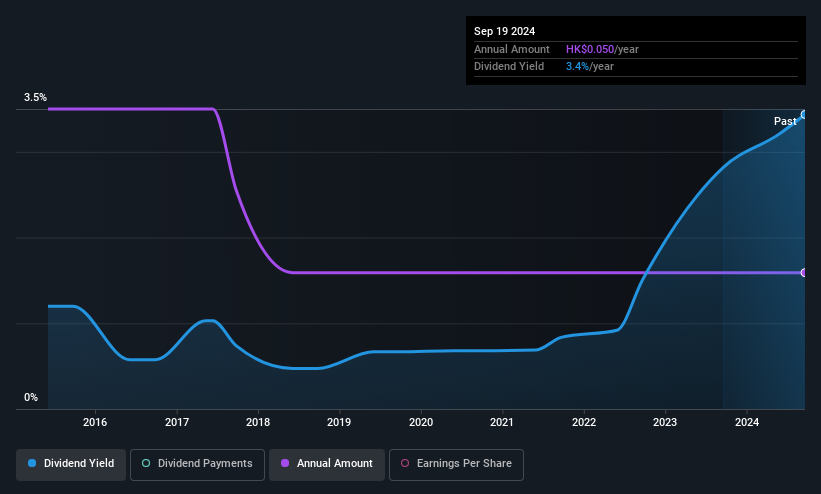The height and width of the screenshot is (494, 821).
Task: Toggle the Annual Amount series
Action: click(327, 464)
